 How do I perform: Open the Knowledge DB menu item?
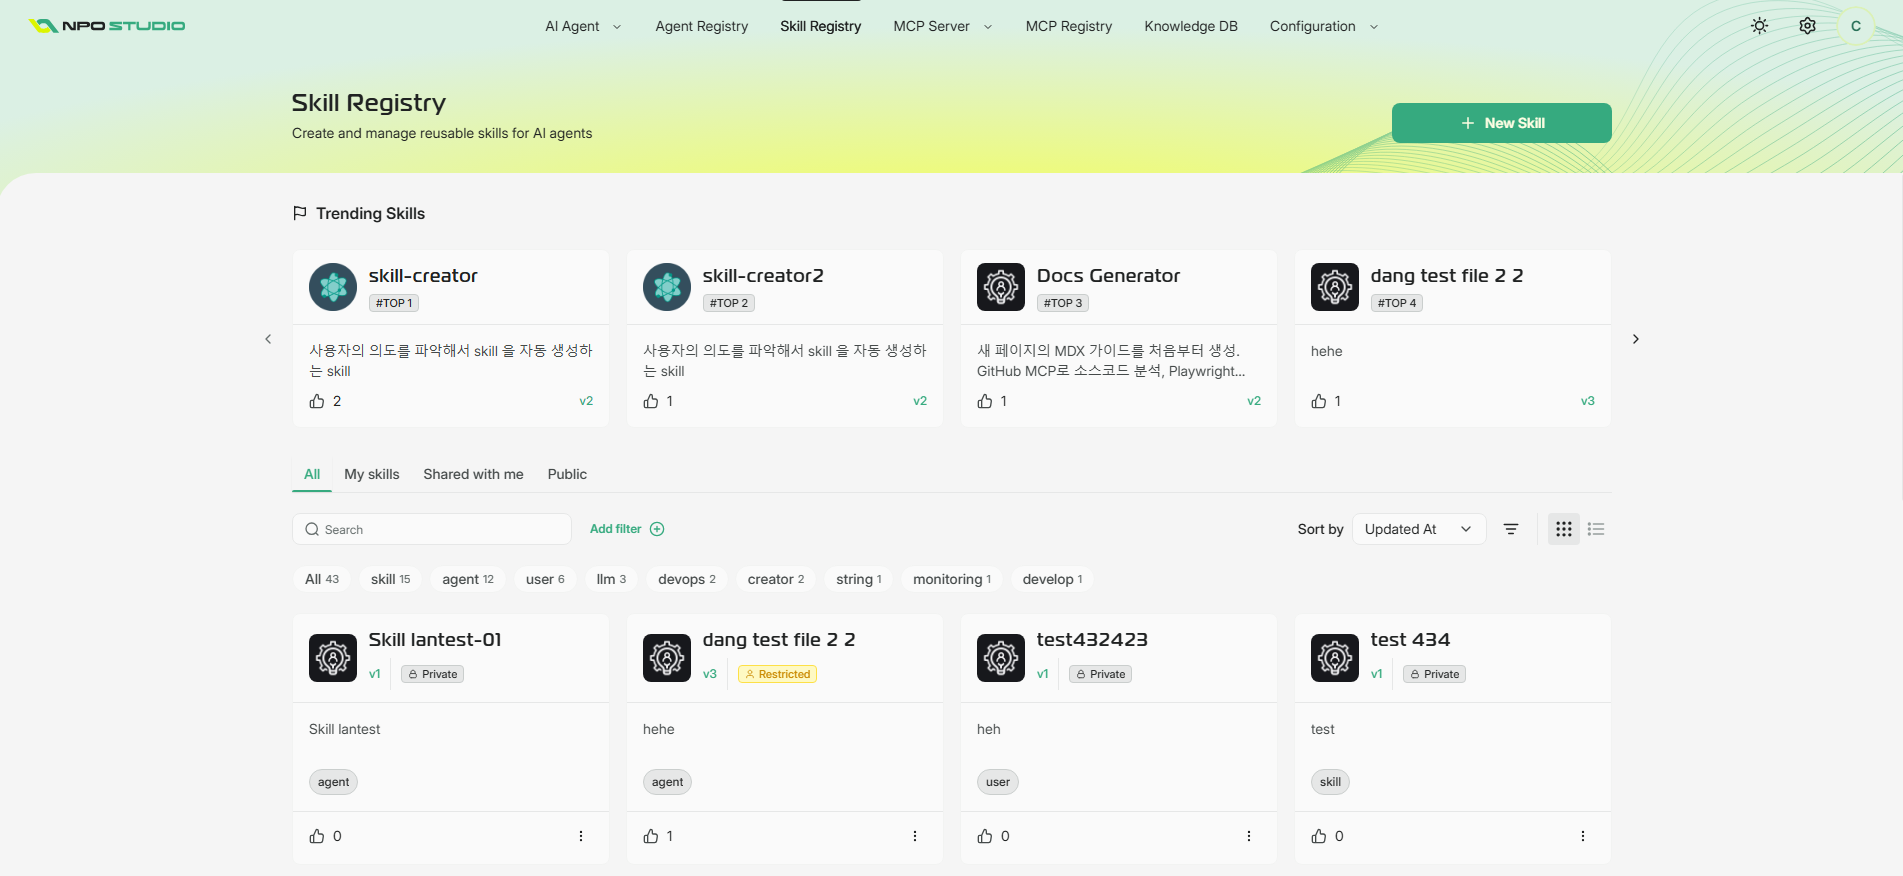(1191, 26)
